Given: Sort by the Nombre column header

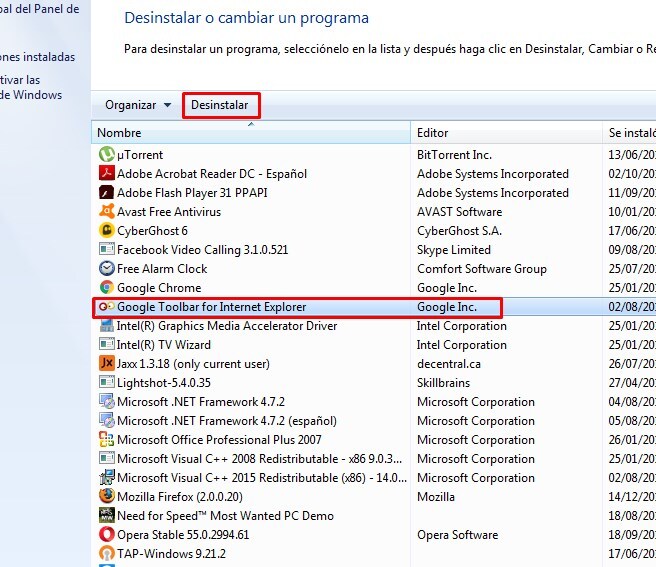Looking at the screenshot, I should (x=251, y=133).
